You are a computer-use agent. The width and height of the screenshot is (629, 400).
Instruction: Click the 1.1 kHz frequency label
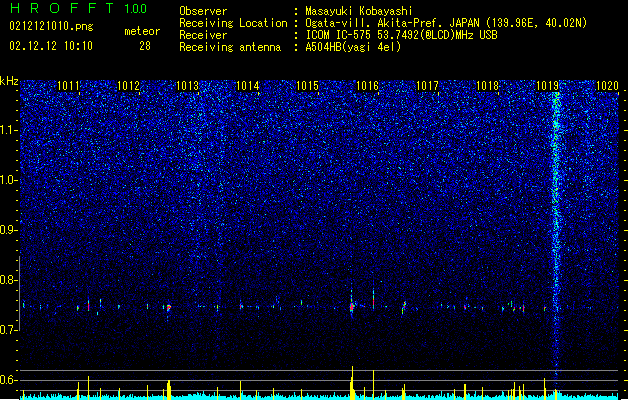coord(9,130)
